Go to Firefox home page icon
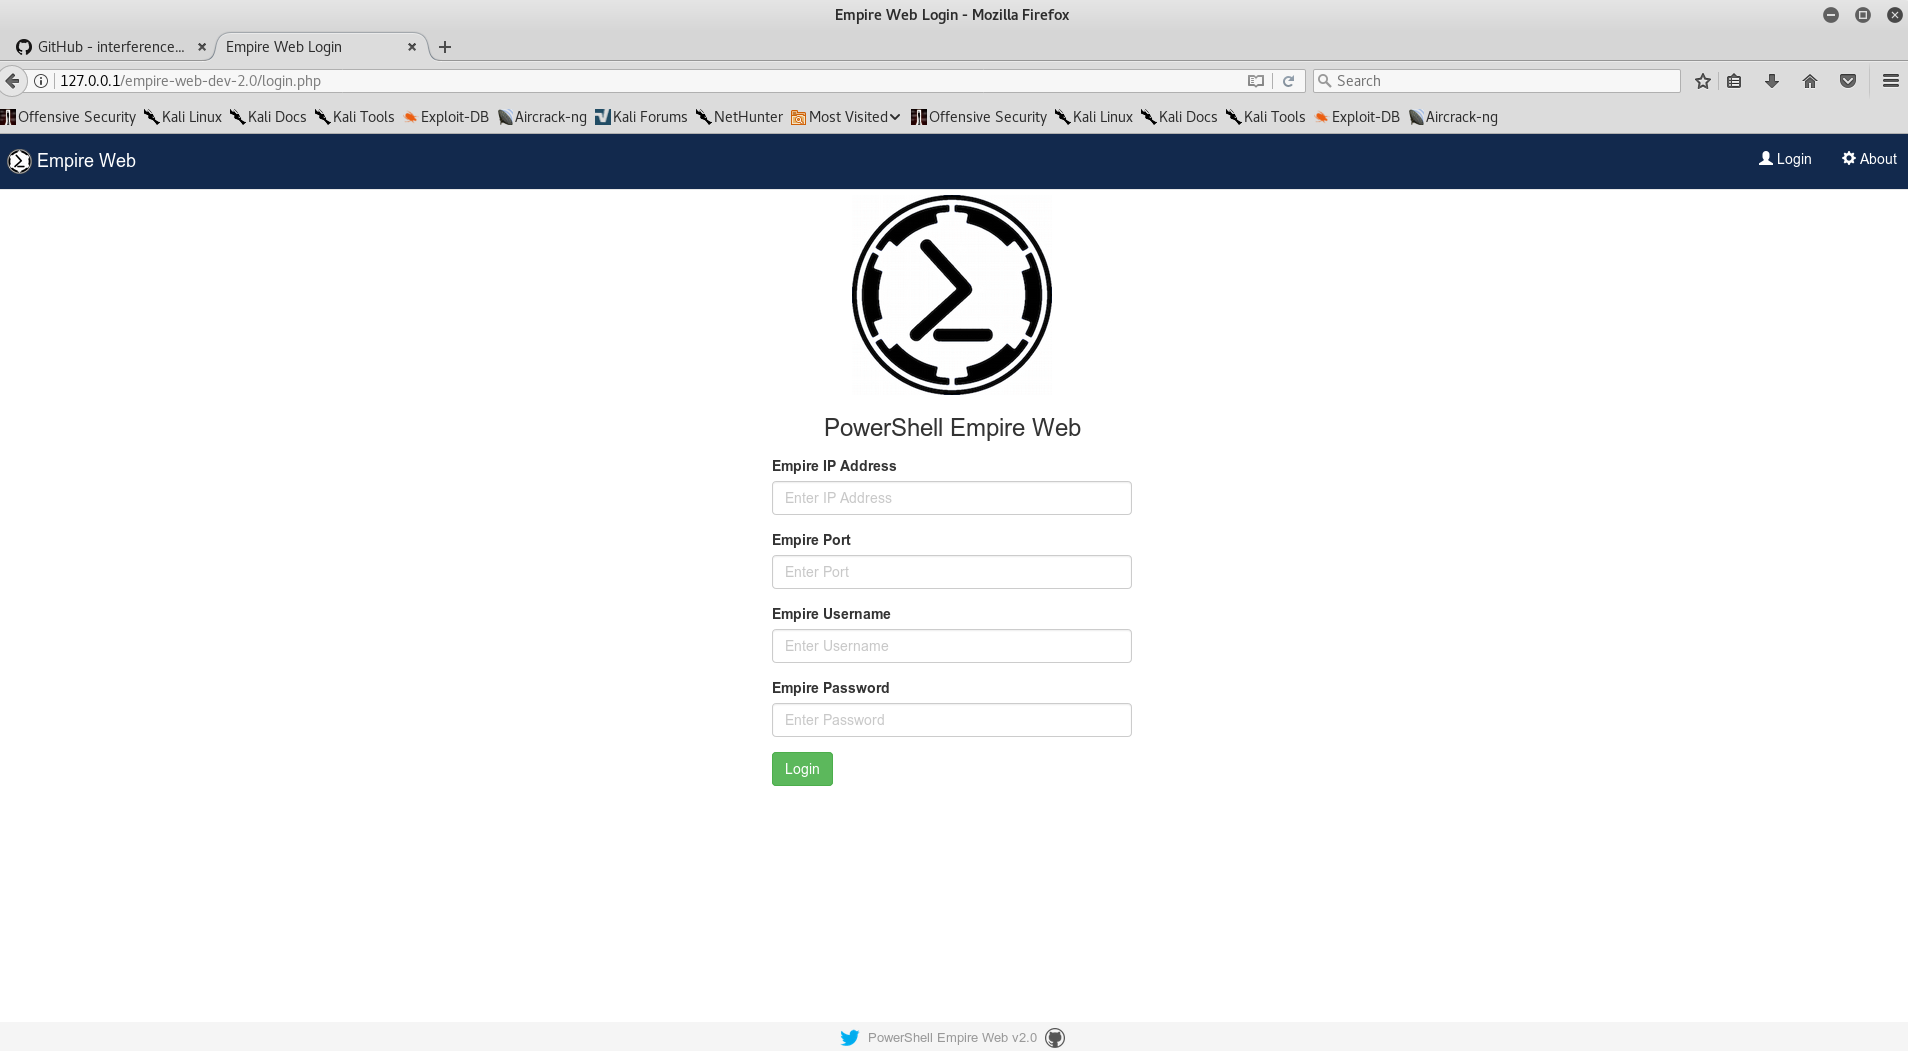 (1809, 81)
